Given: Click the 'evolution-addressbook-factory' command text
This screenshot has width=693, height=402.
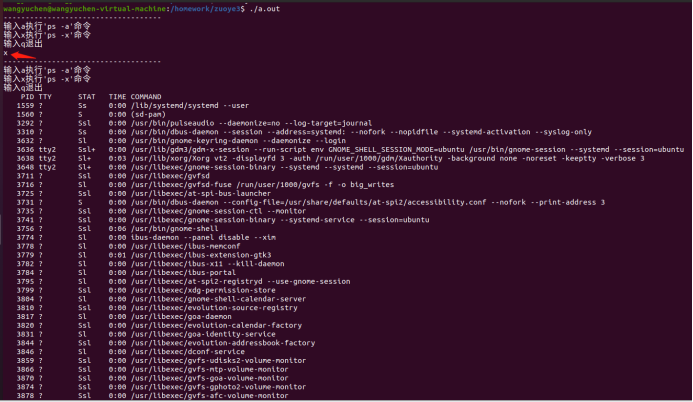Looking at the screenshot, I should 223,343.
